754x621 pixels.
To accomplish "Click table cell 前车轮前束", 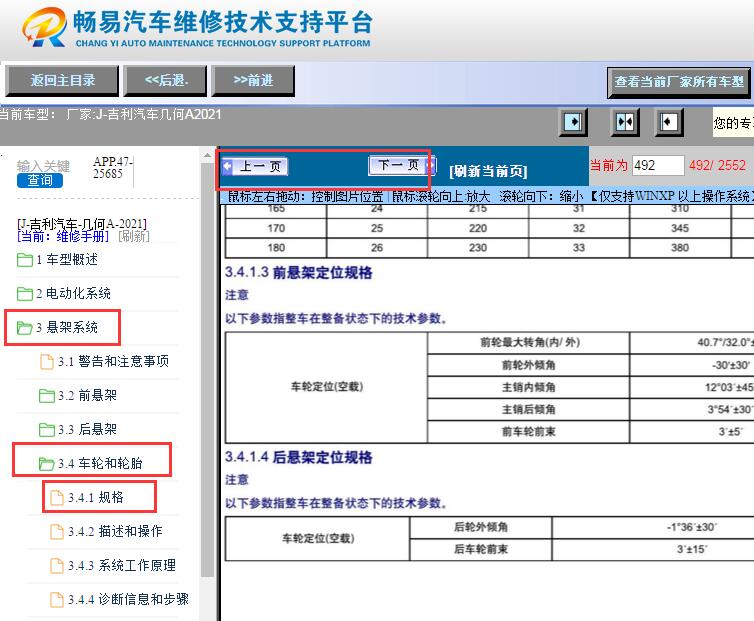I will 529,431.
